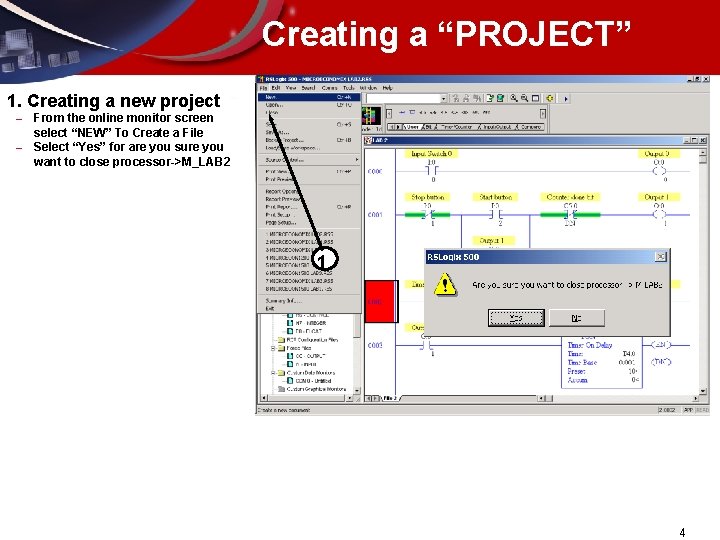Switch to the Input/Output instruction tab
The height and width of the screenshot is (540, 720).
[497, 127]
